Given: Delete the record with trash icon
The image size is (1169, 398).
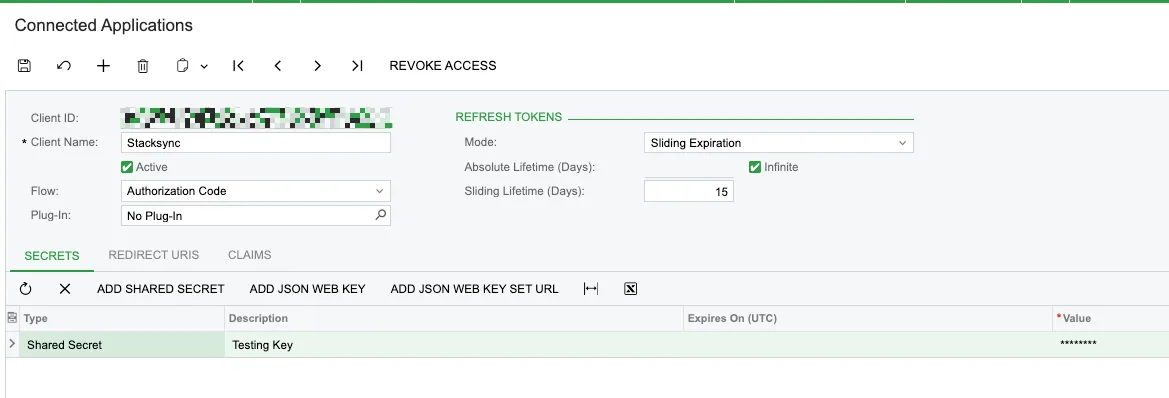Looking at the screenshot, I should tap(143, 66).
